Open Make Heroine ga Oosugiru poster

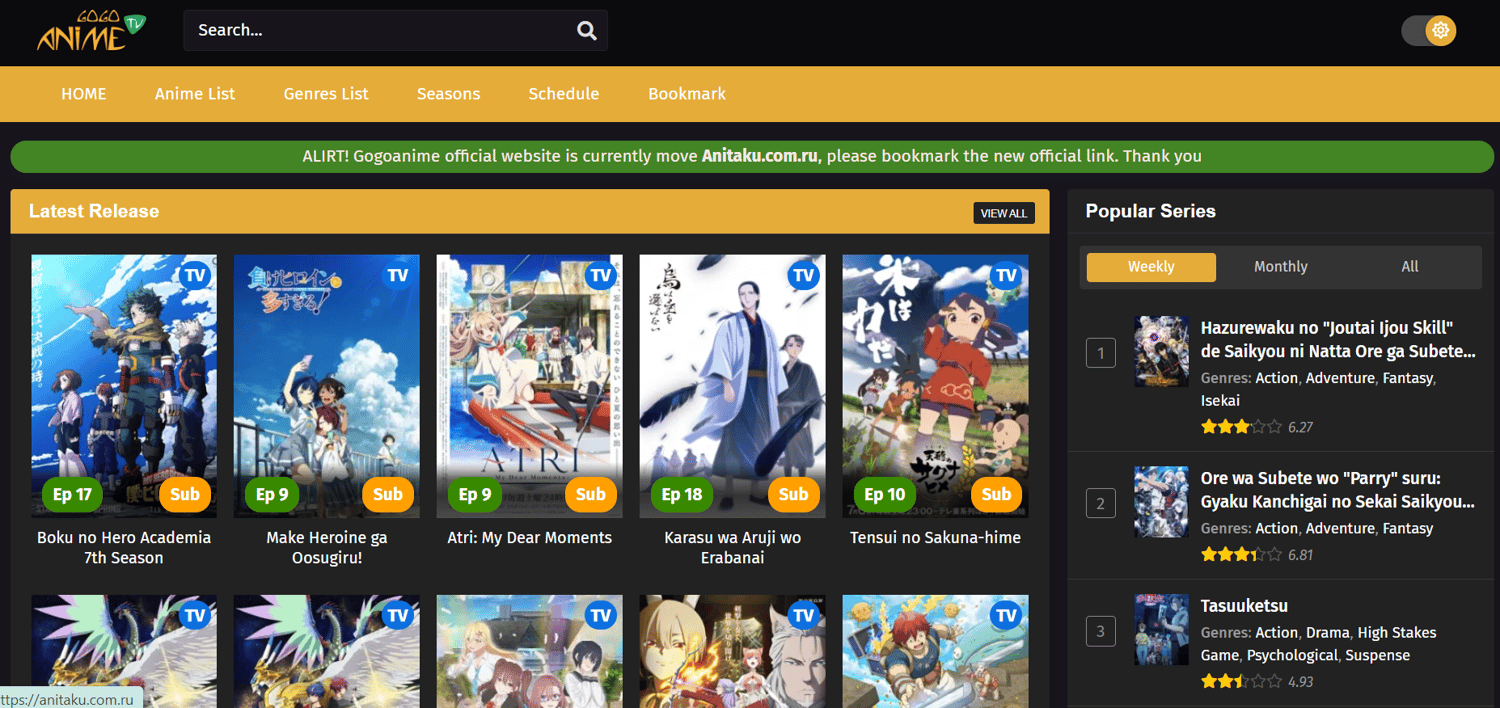327,386
